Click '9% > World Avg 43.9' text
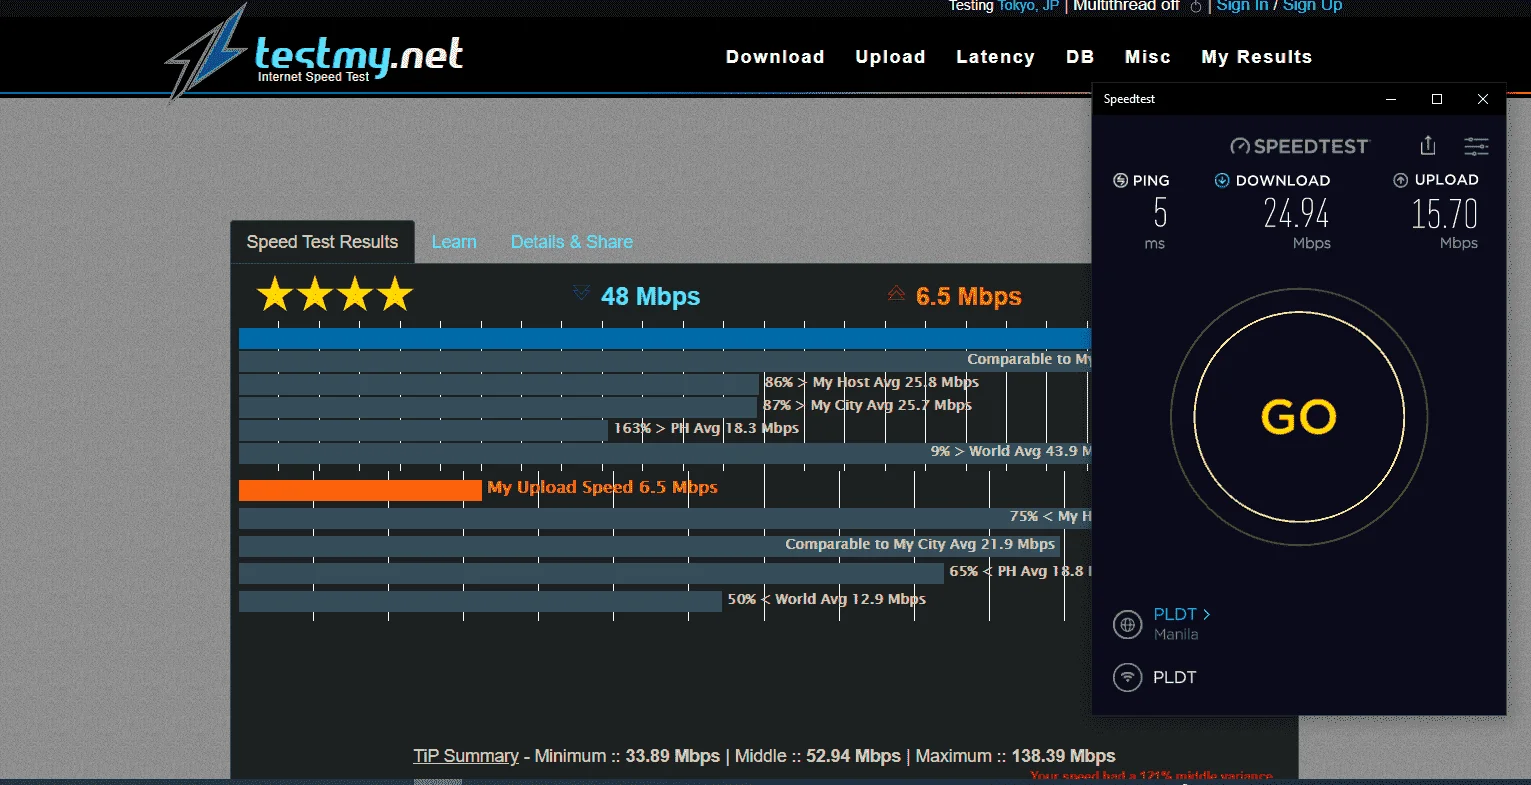The width and height of the screenshot is (1531, 785). click(1010, 451)
